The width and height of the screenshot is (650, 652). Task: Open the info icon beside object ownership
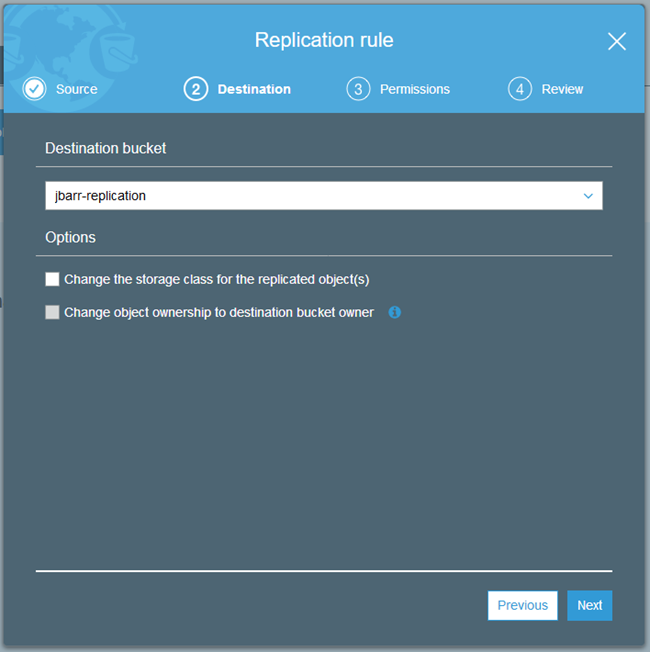point(394,313)
